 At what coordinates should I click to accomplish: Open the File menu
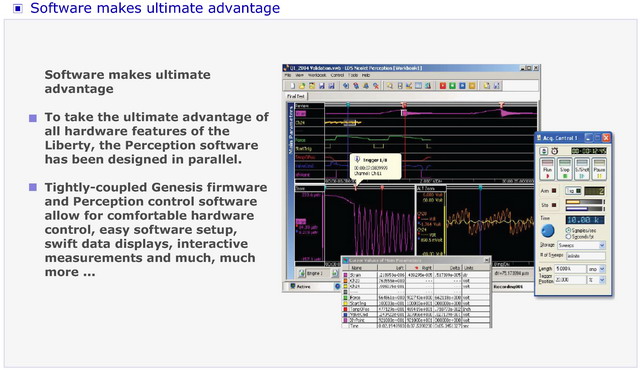point(288,75)
